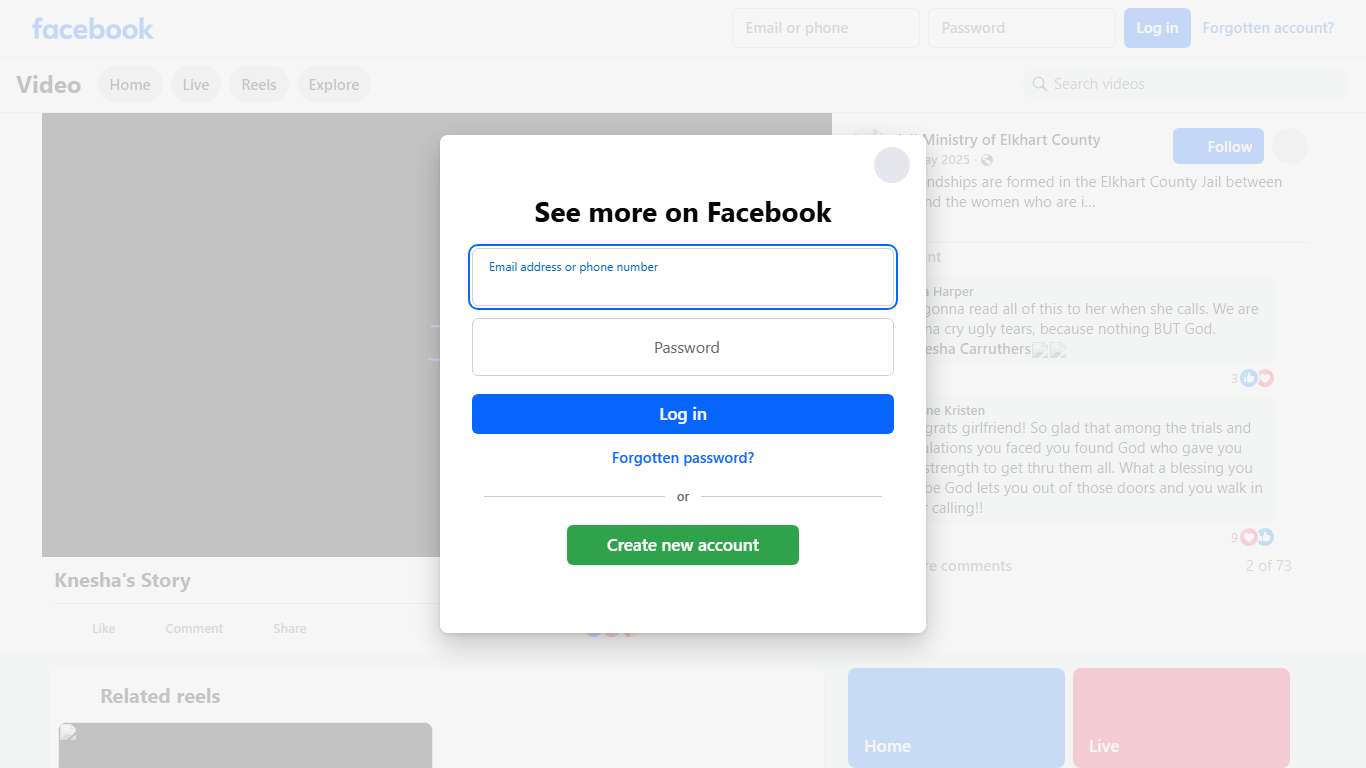The image size is (1366, 768).
Task: Close the login dialog with round button
Action: 891,165
